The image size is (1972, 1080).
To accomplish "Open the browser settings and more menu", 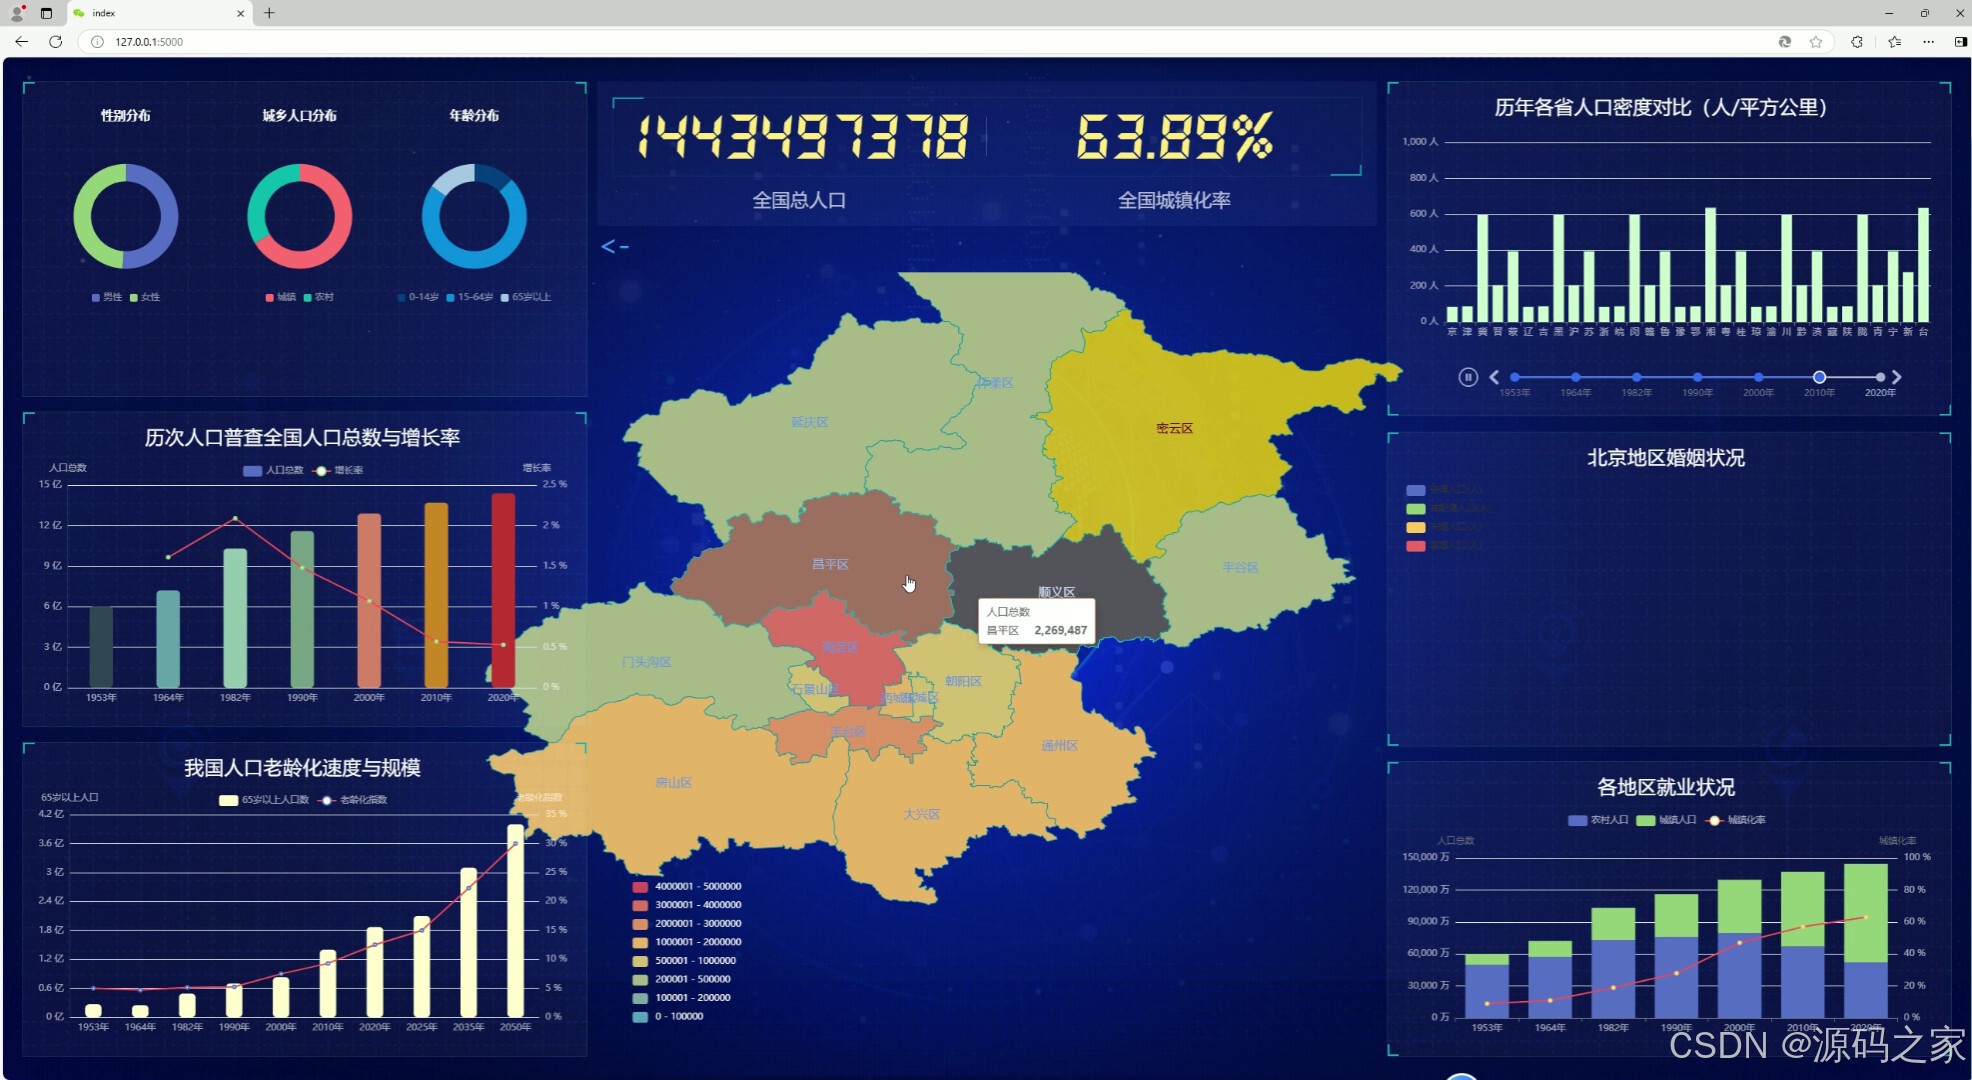I will click(1928, 42).
